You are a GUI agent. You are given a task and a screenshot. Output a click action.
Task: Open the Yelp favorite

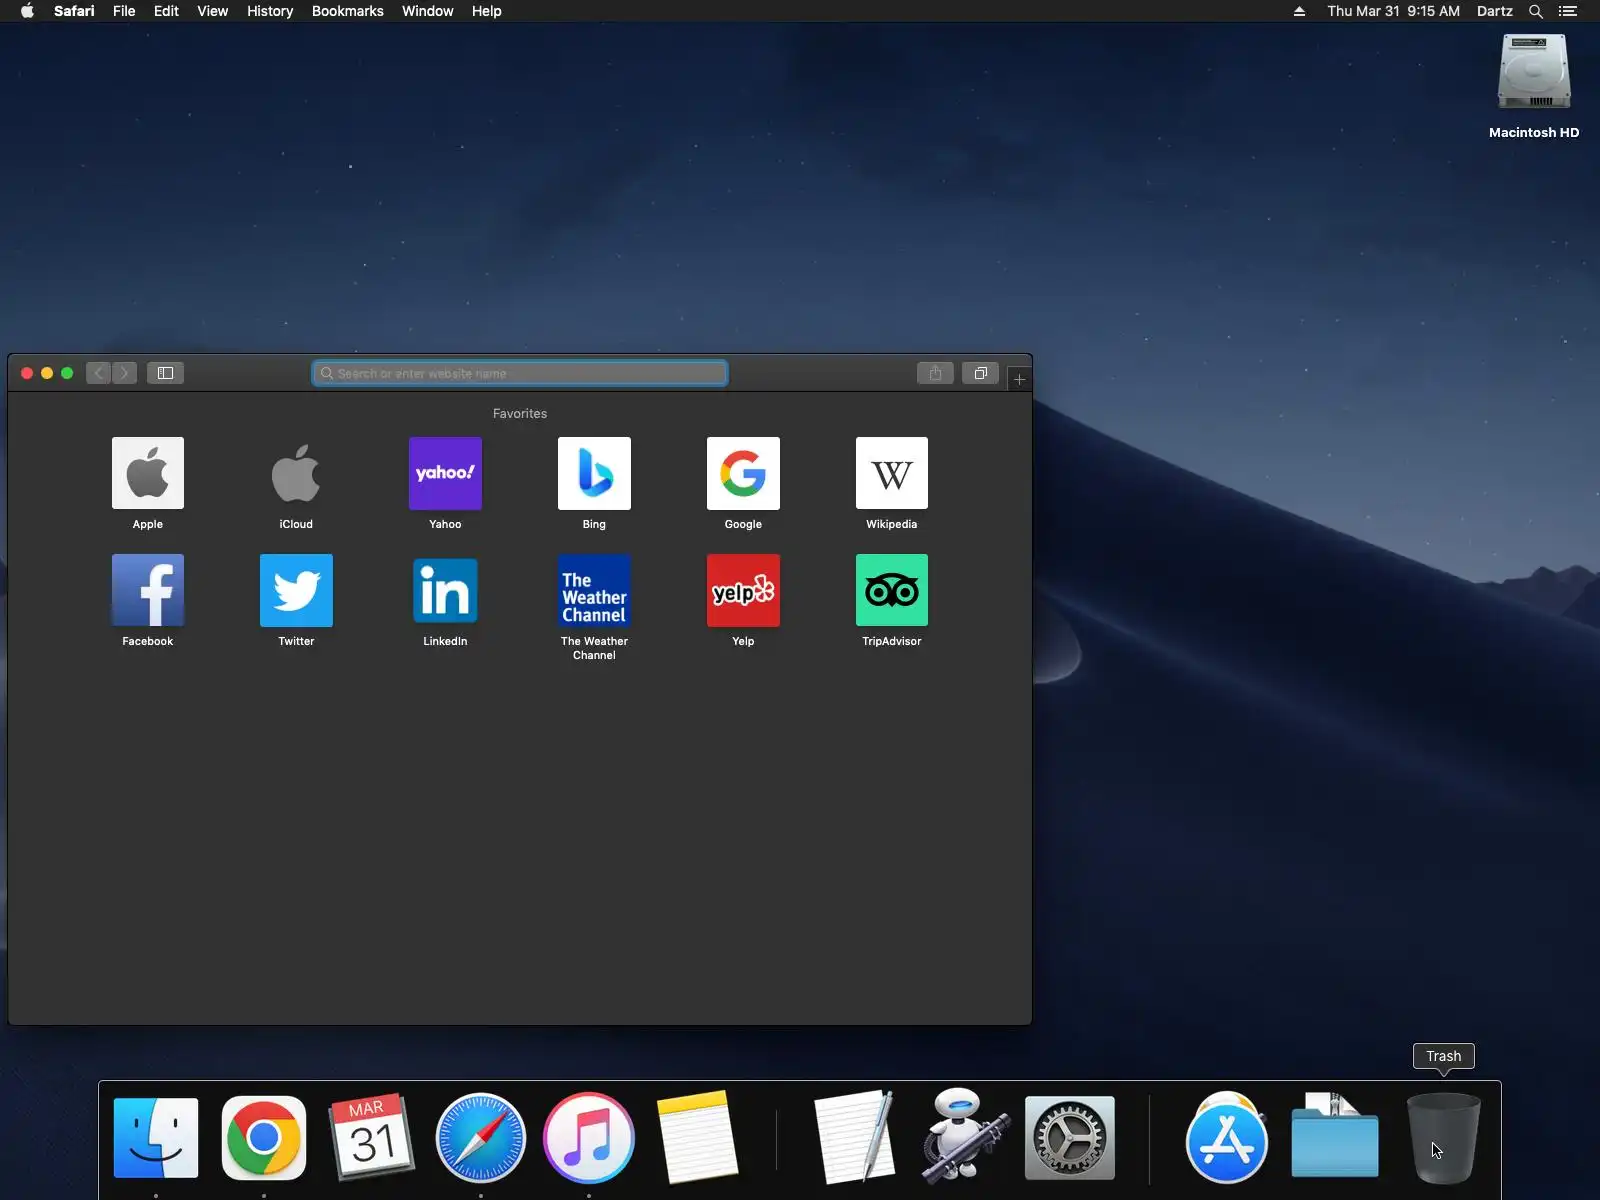[743, 590]
